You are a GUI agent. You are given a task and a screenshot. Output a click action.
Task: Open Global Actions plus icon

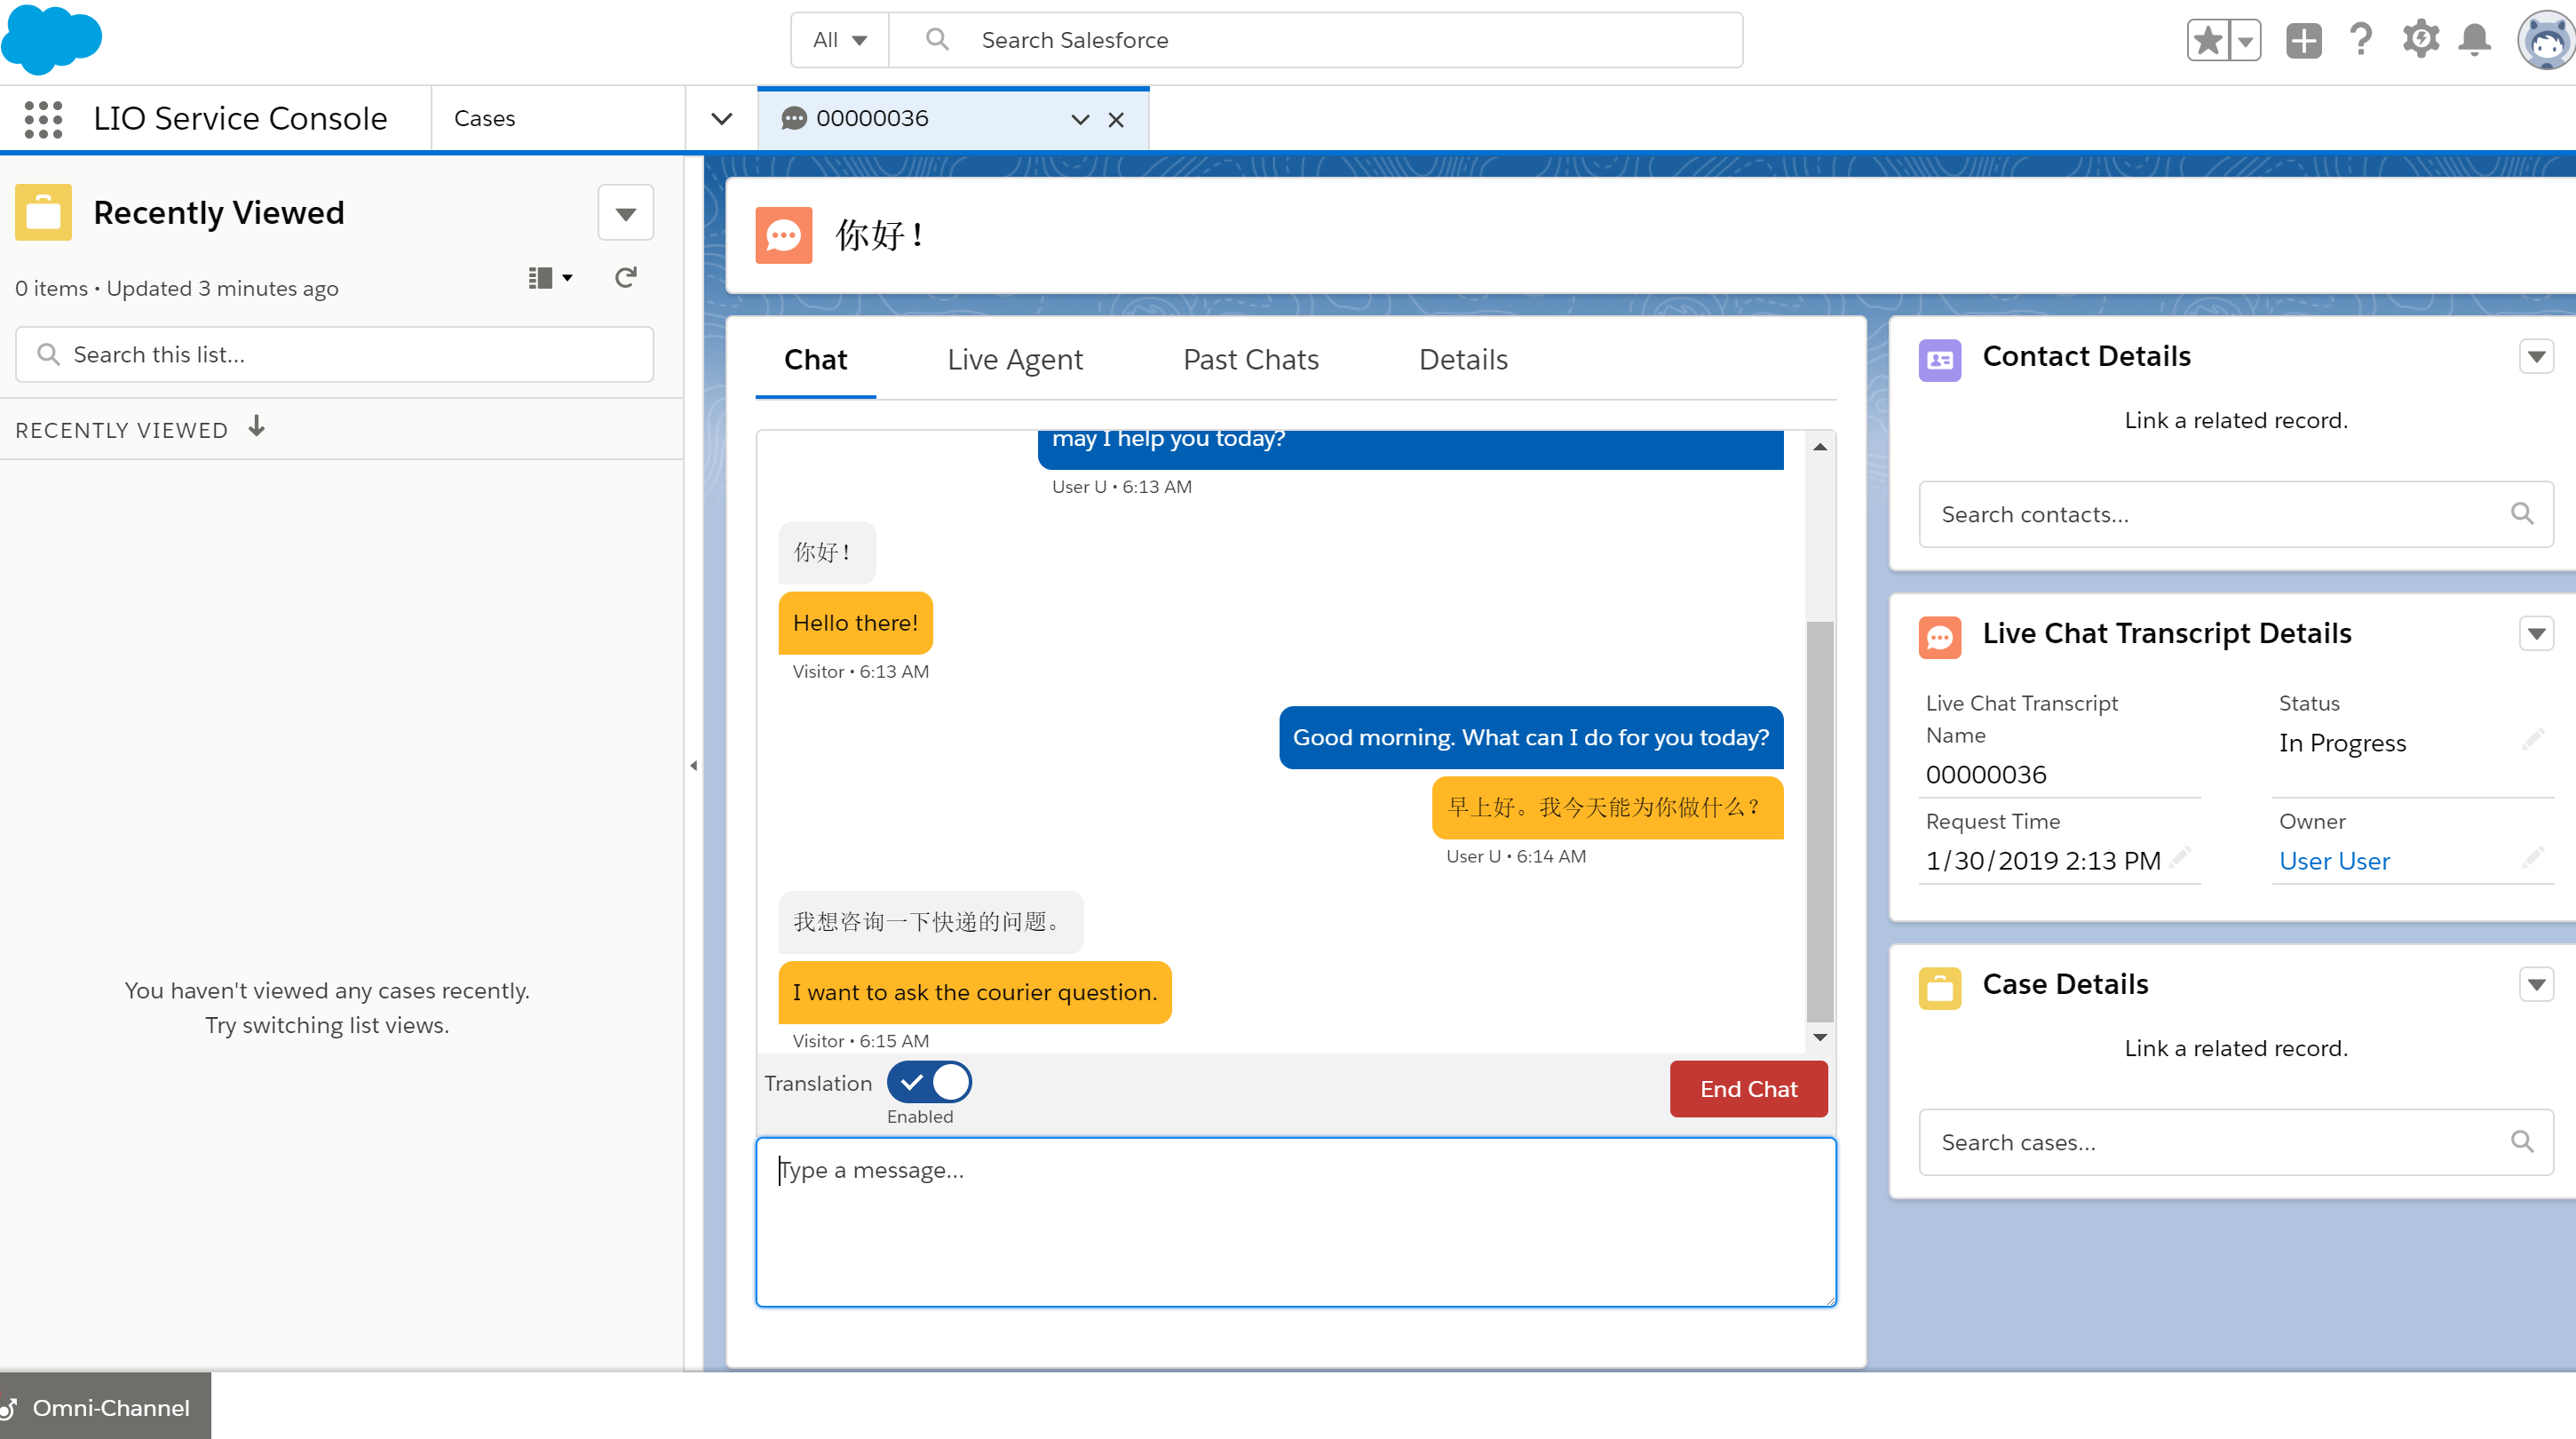[x=2303, y=41]
